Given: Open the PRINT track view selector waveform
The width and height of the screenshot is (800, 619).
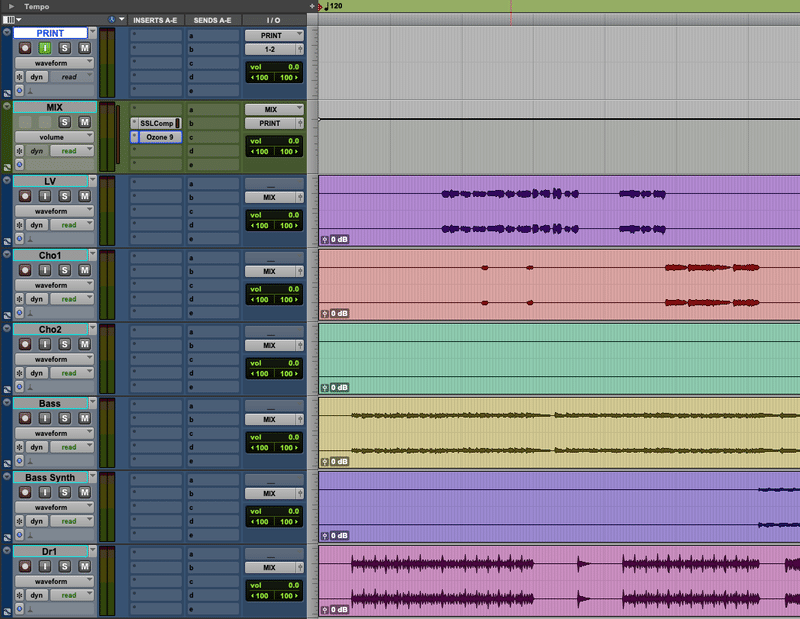Looking at the screenshot, I should coord(54,63).
